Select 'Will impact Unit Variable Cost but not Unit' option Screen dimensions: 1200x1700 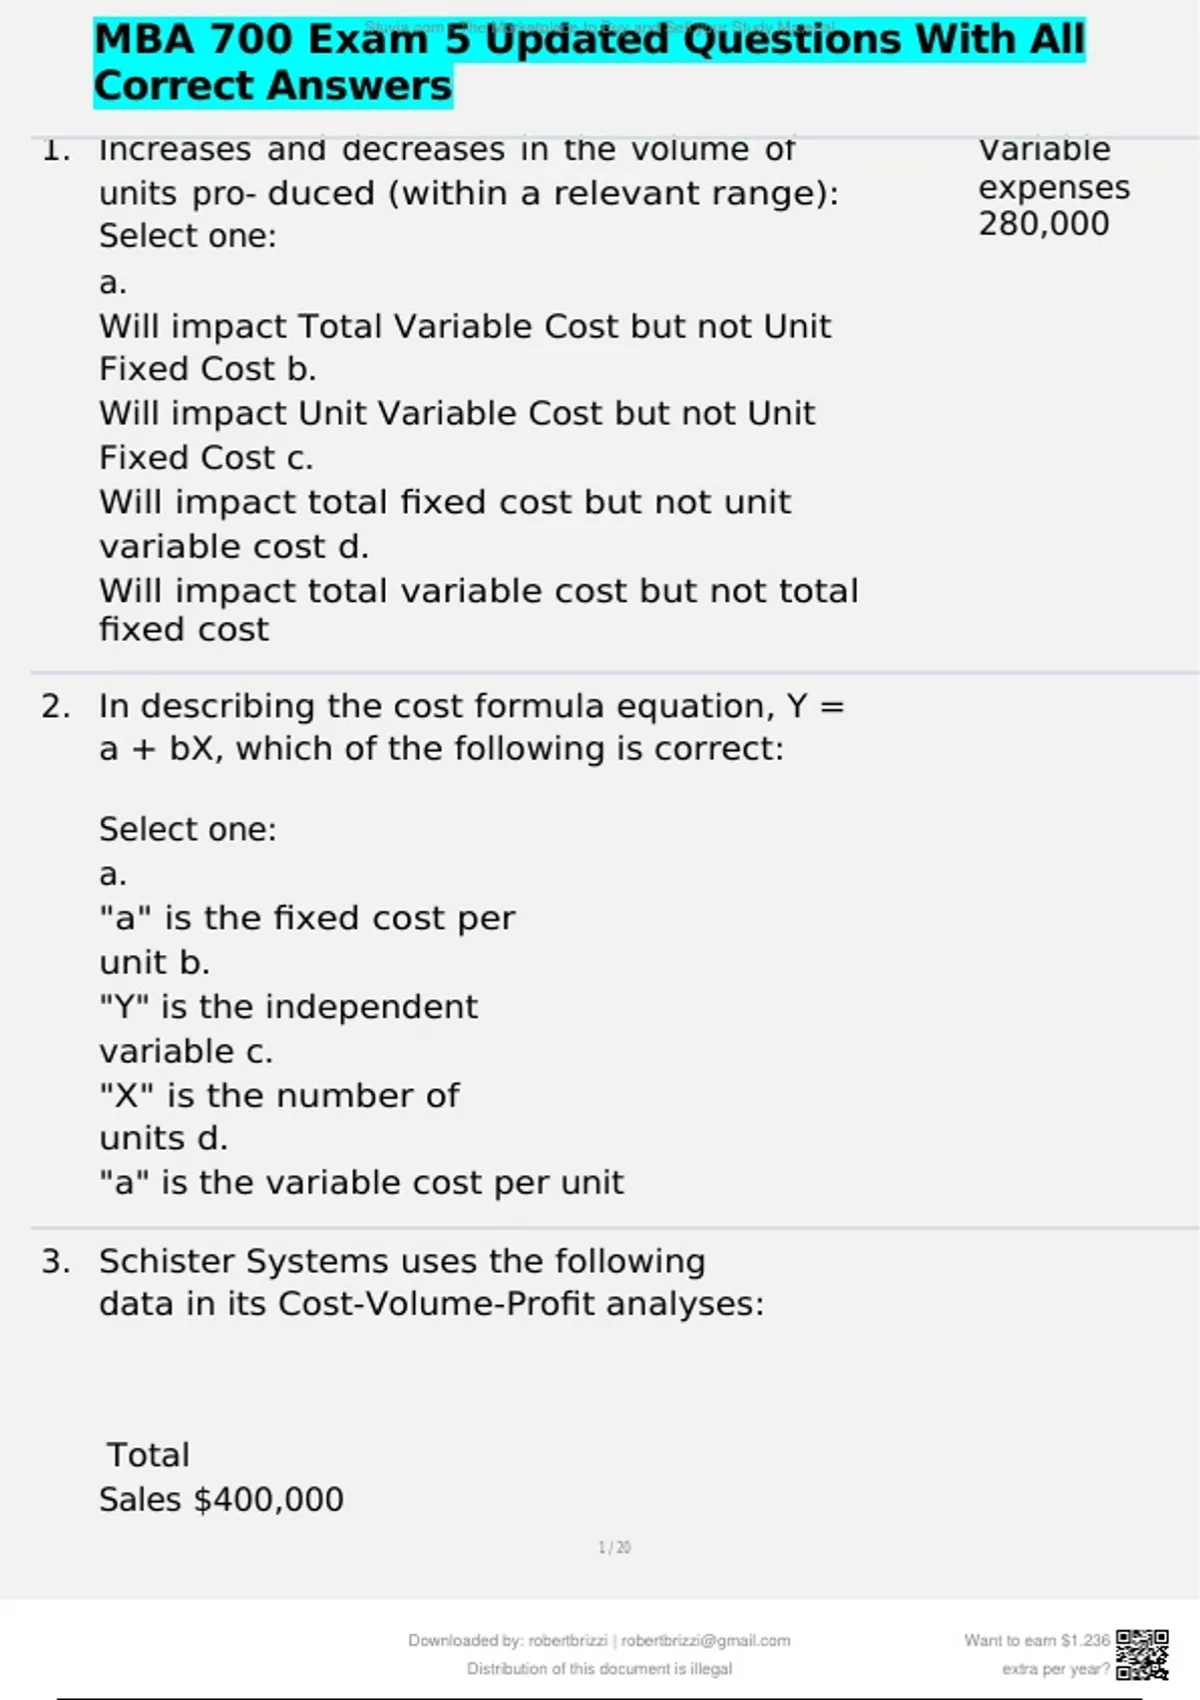(457, 414)
